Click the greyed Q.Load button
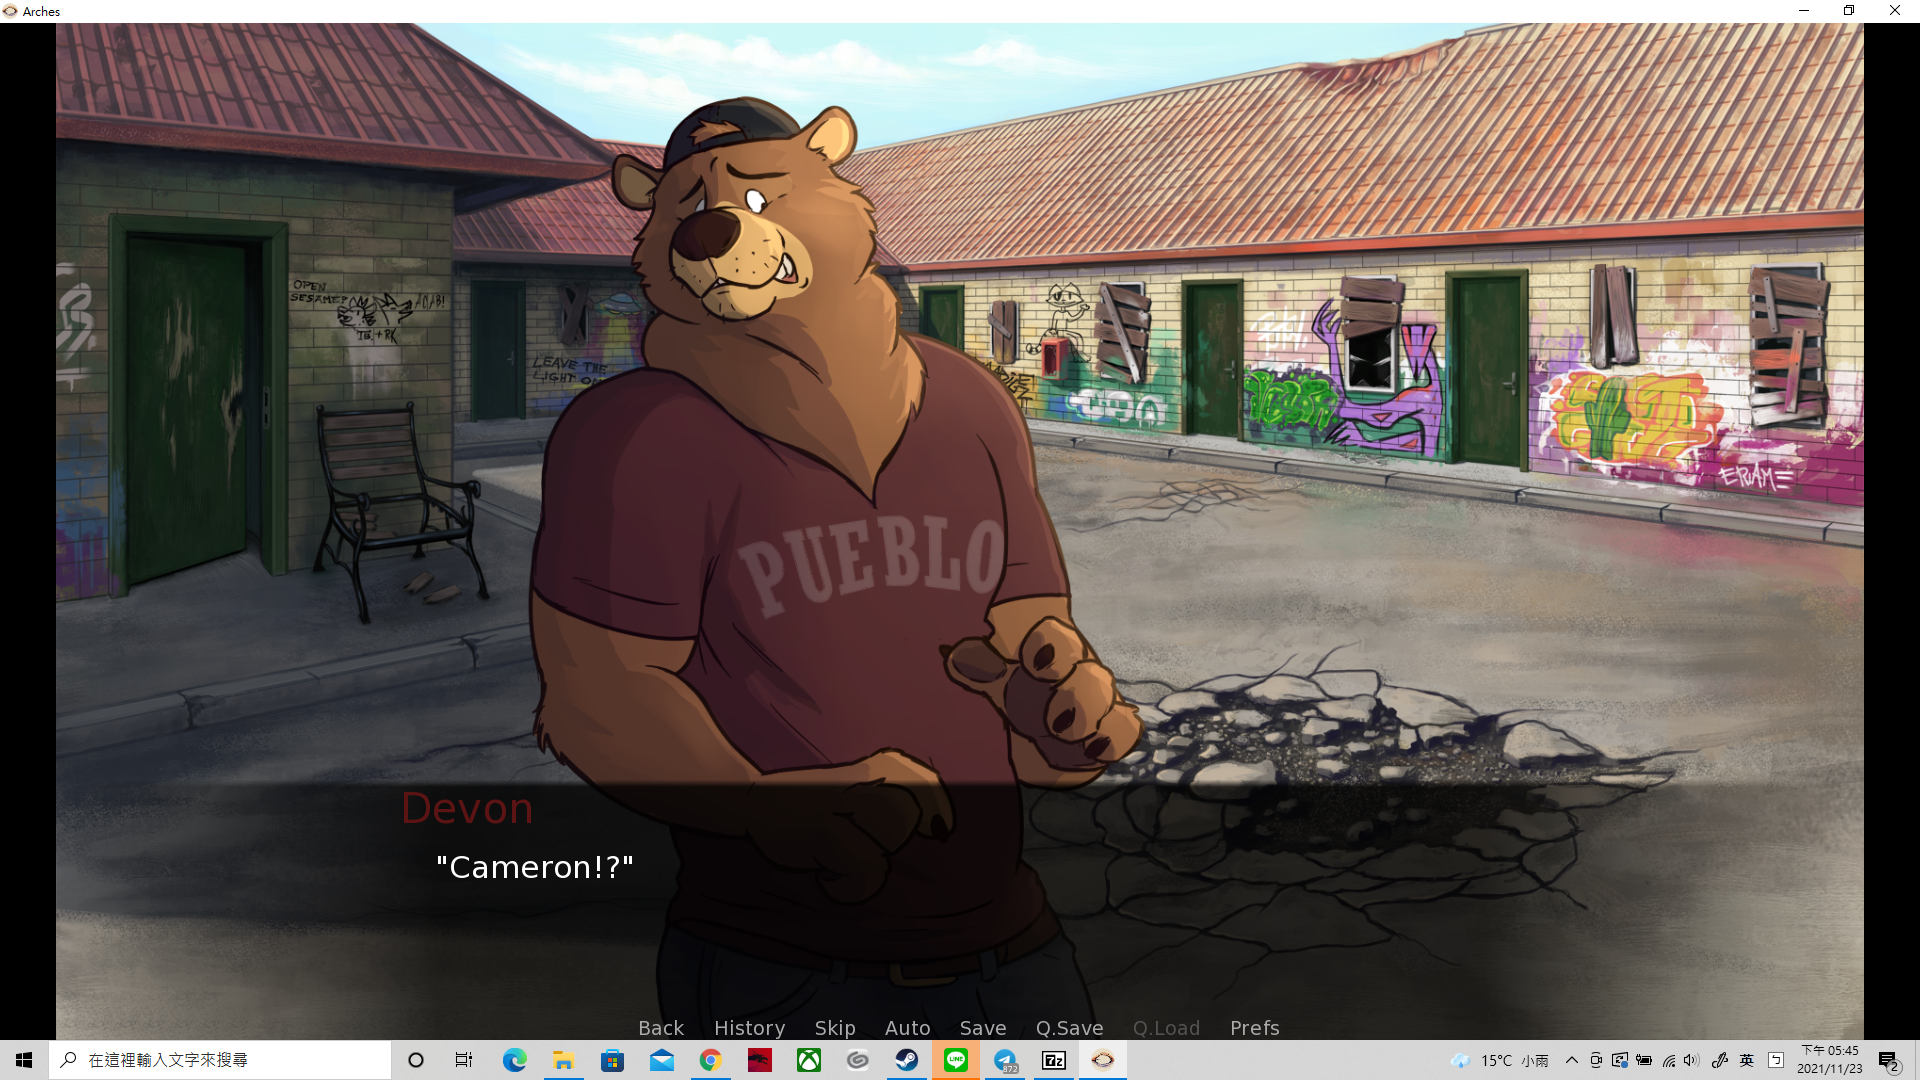Viewport: 1920px width, 1080px height. (x=1166, y=1027)
